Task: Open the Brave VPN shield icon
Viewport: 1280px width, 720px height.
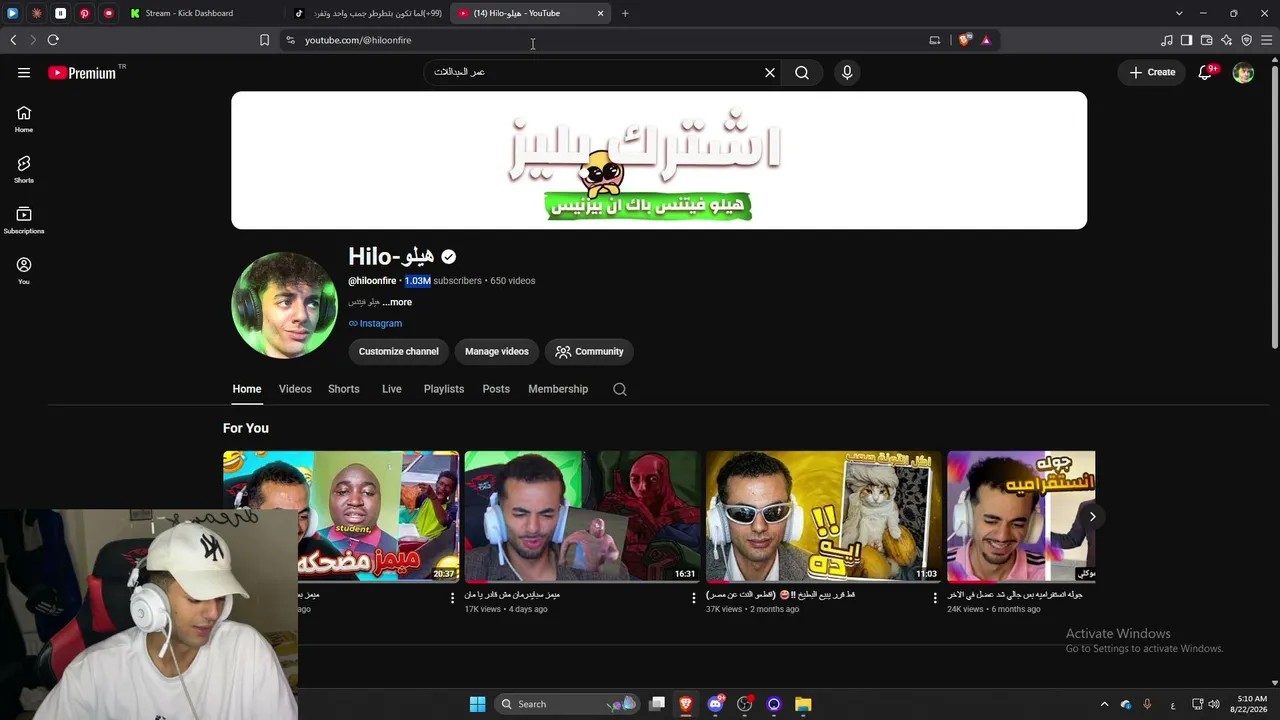Action: pyautogui.click(x=1246, y=40)
